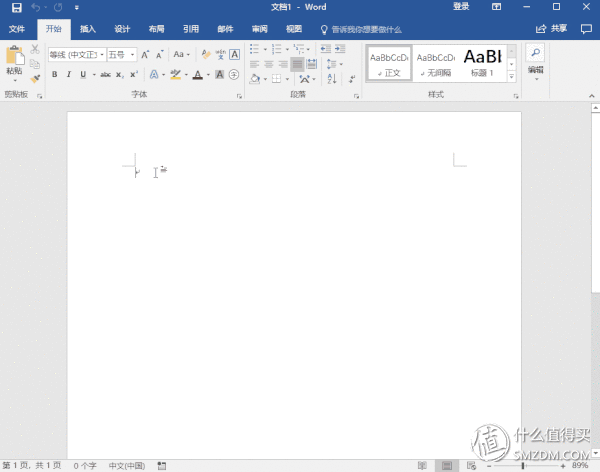Screen dimensions: 600x472
Task: Cut selection with the scissors icon
Action: (35, 49)
